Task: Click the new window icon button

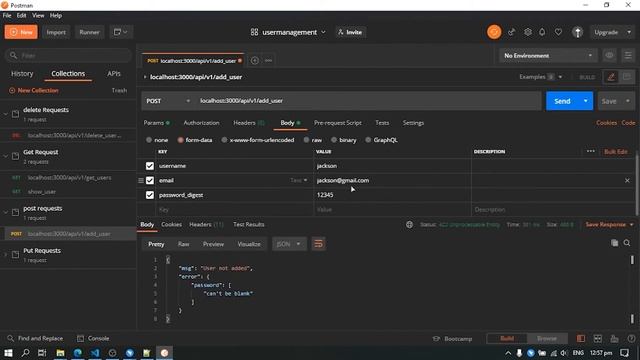Action: pyautogui.click(x=121, y=32)
